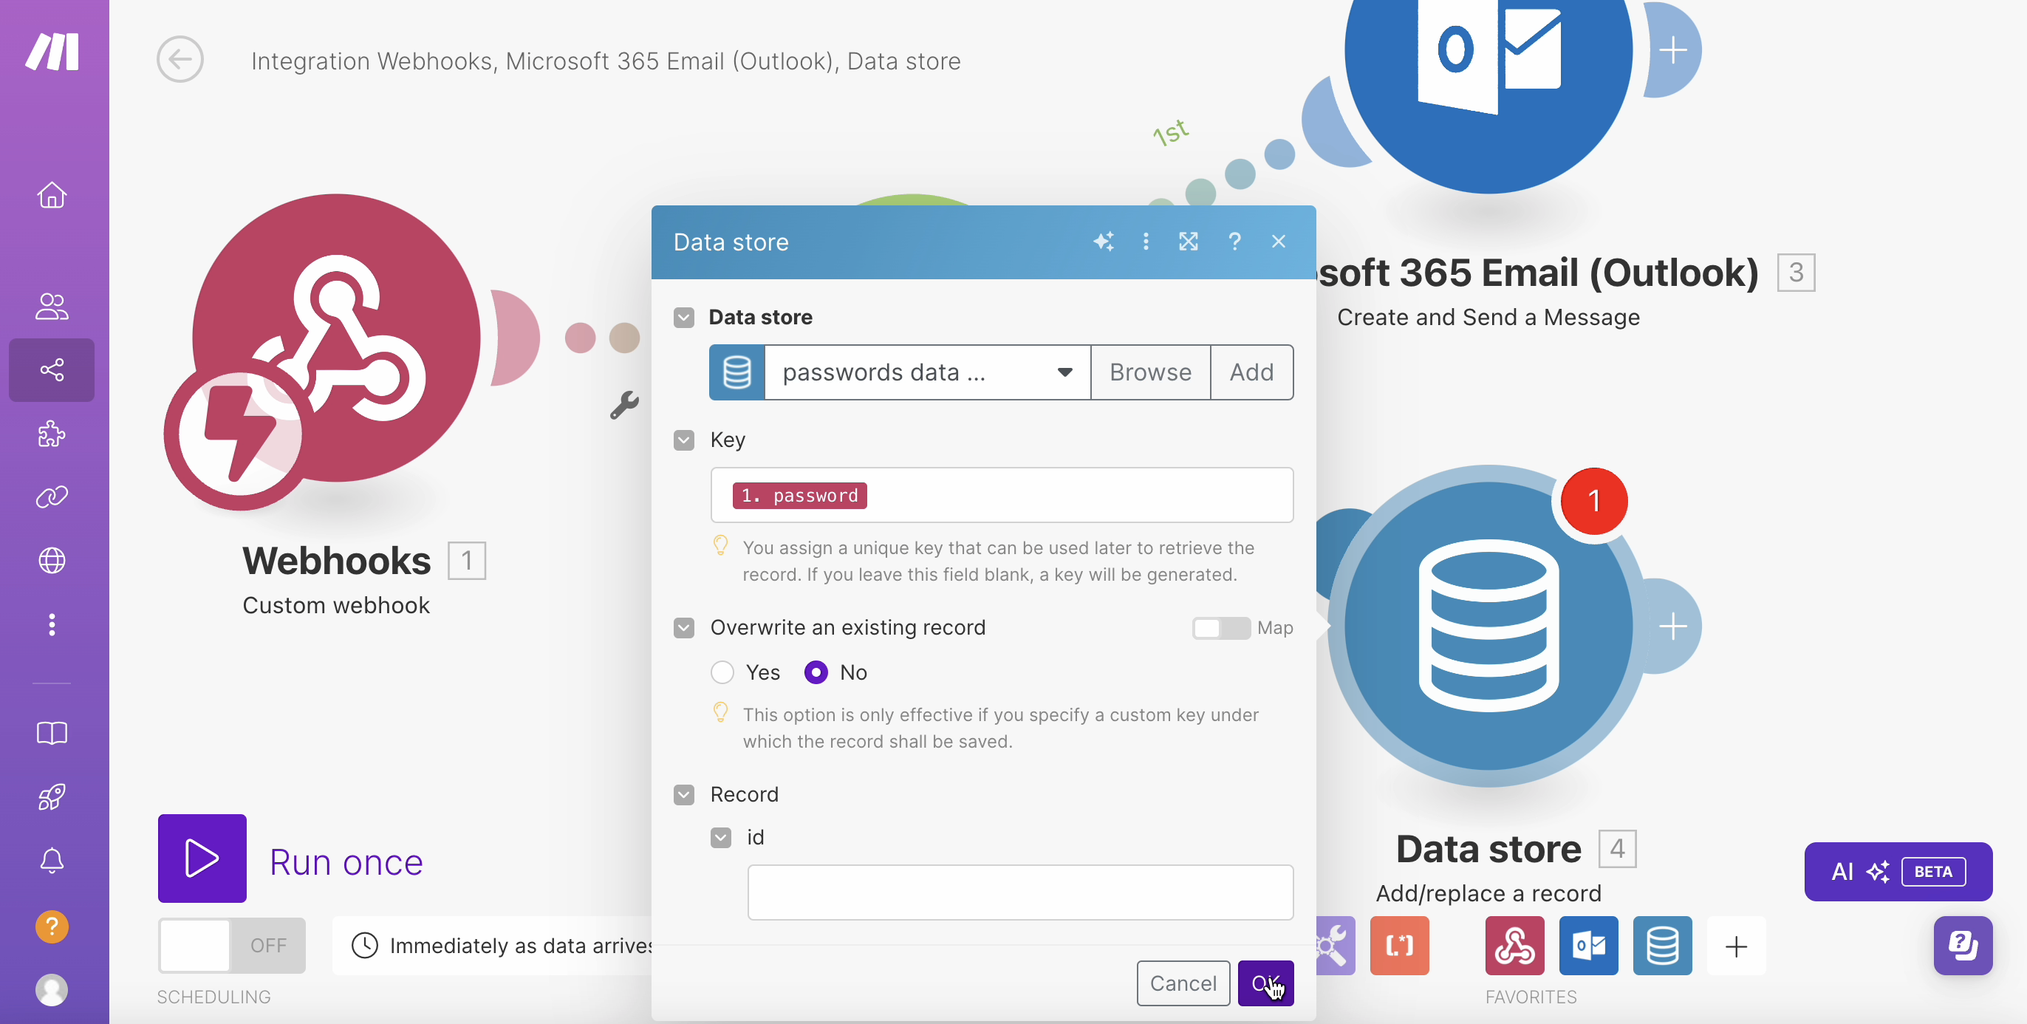Collapse the id field section

click(x=721, y=838)
